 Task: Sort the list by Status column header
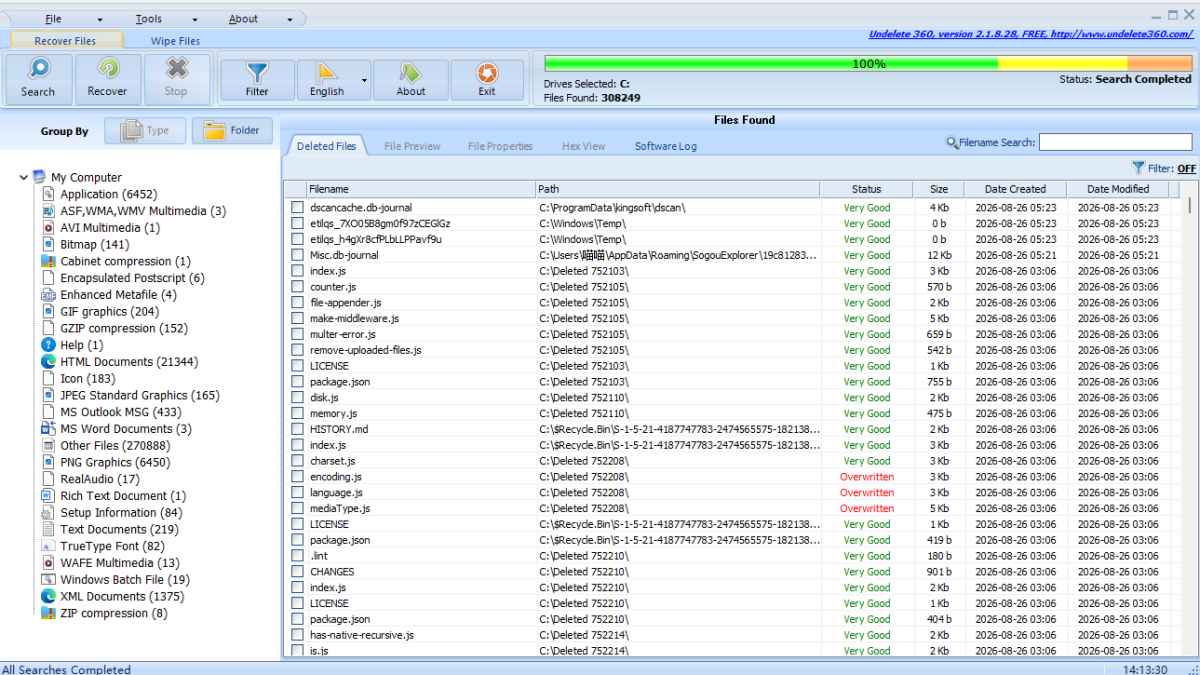click(866, 189)
